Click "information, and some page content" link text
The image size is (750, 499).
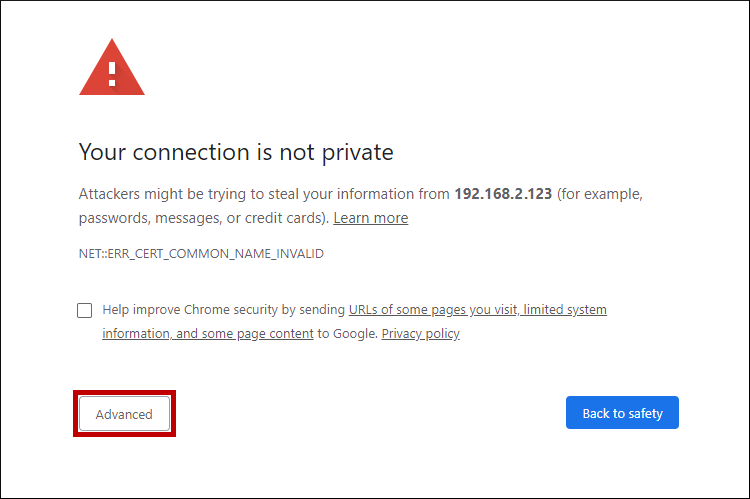tap(208, 334)
